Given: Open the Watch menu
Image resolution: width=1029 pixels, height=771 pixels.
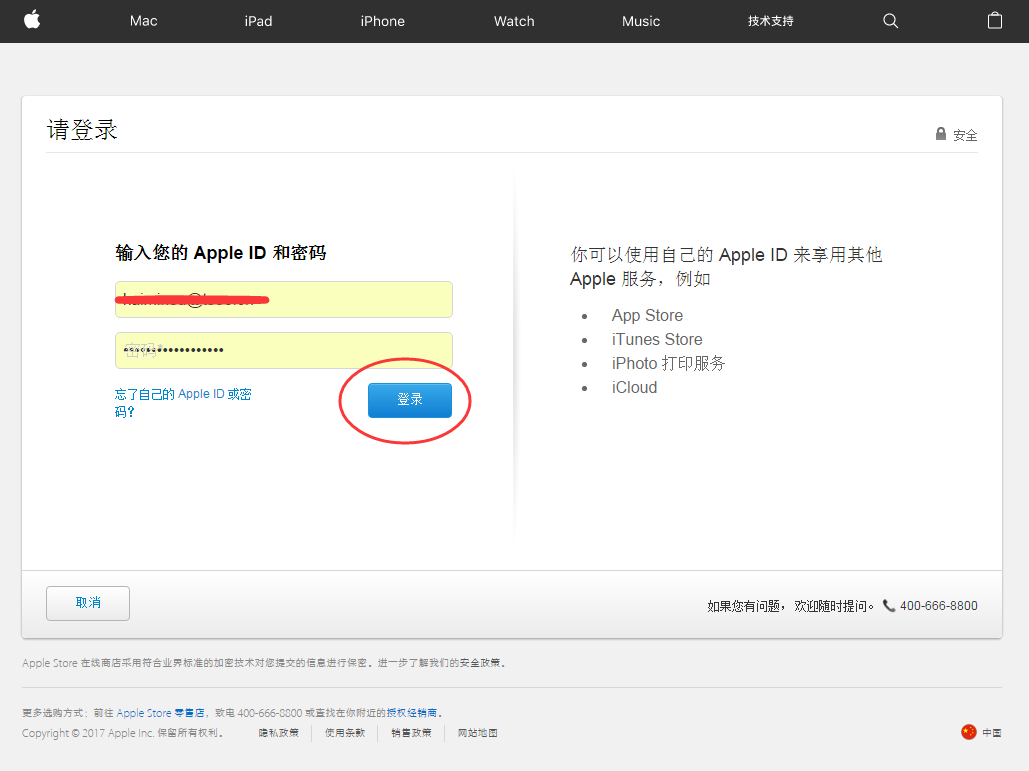Looking at the screenshot, I should point(514,21).
